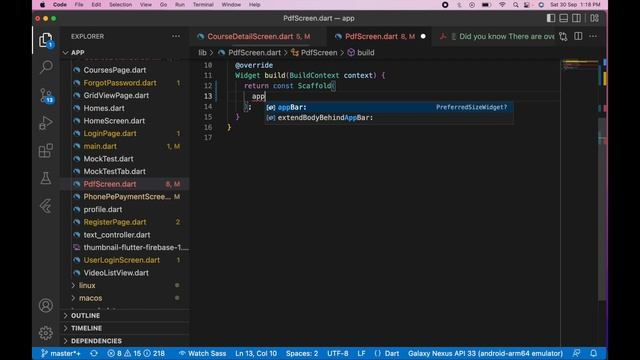
Task: Open editor more actions ellipsis
Action: (x=593, y=36)
